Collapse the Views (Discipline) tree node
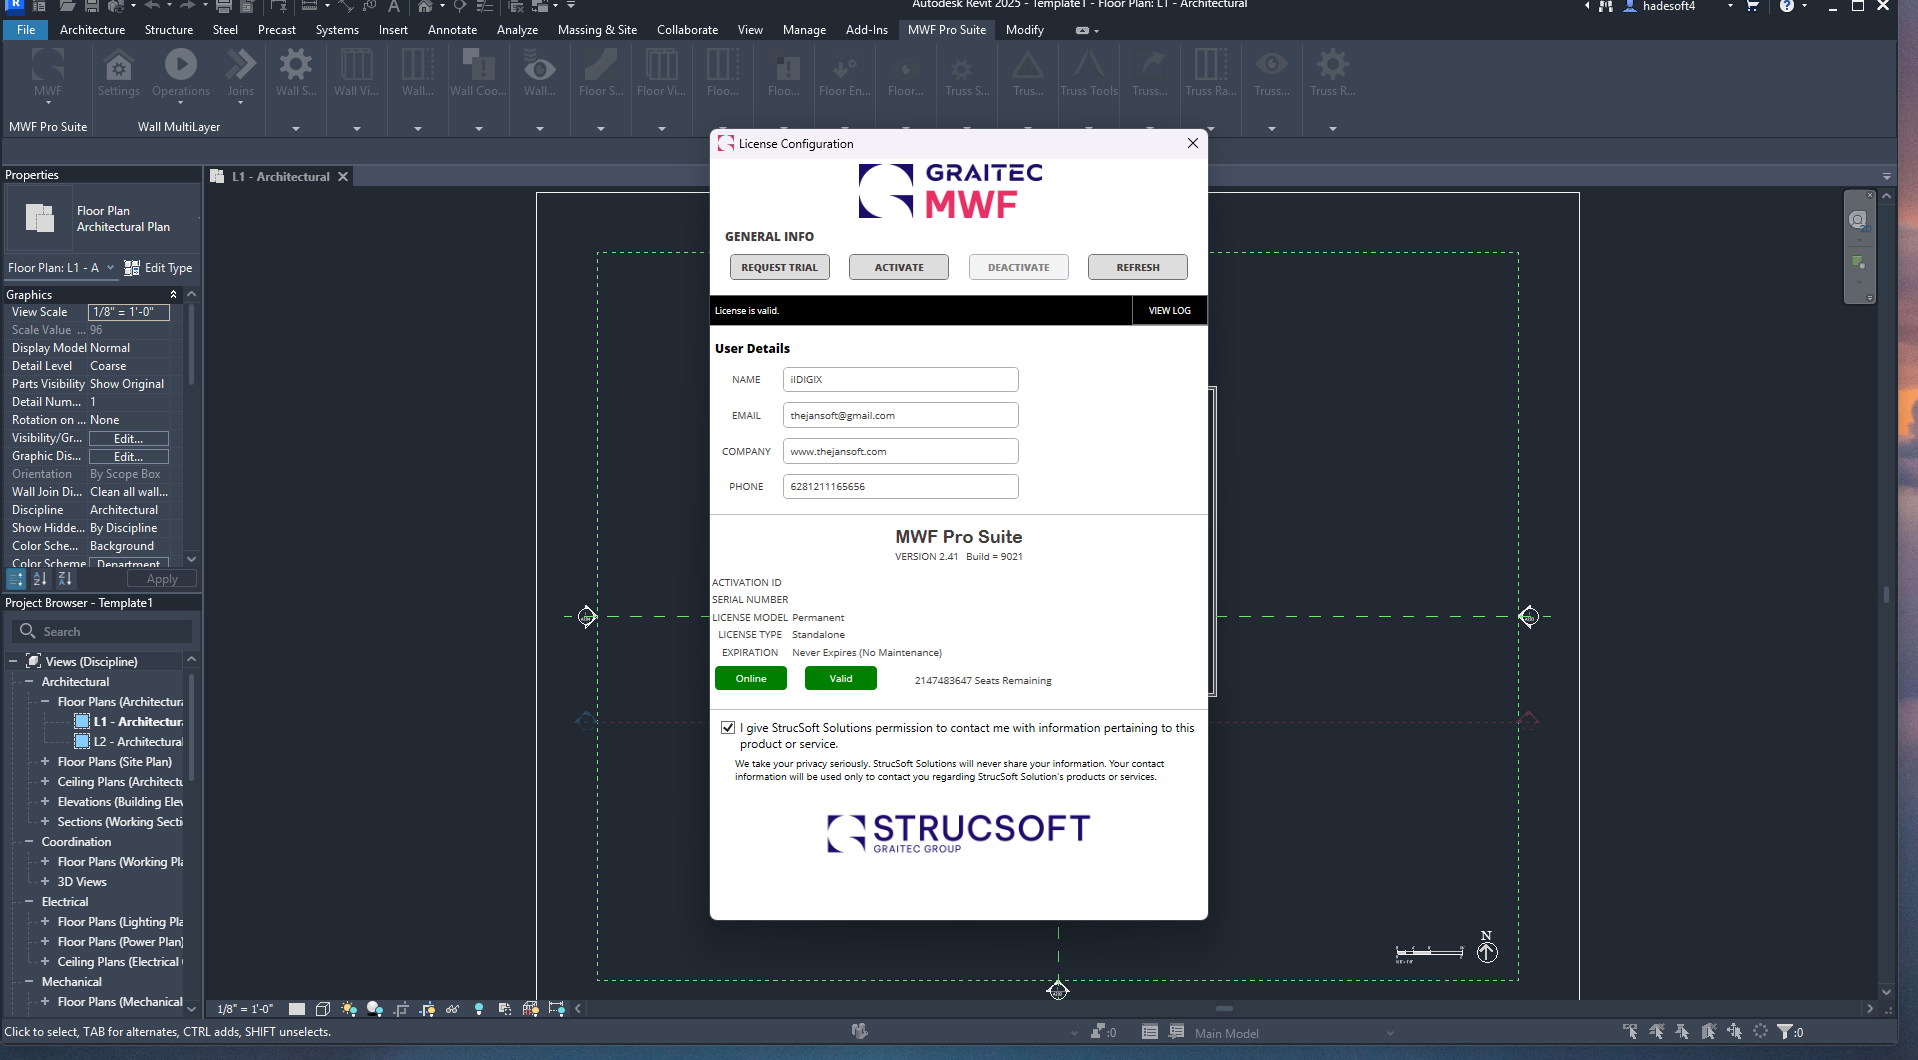 click(x=13, y=661)
